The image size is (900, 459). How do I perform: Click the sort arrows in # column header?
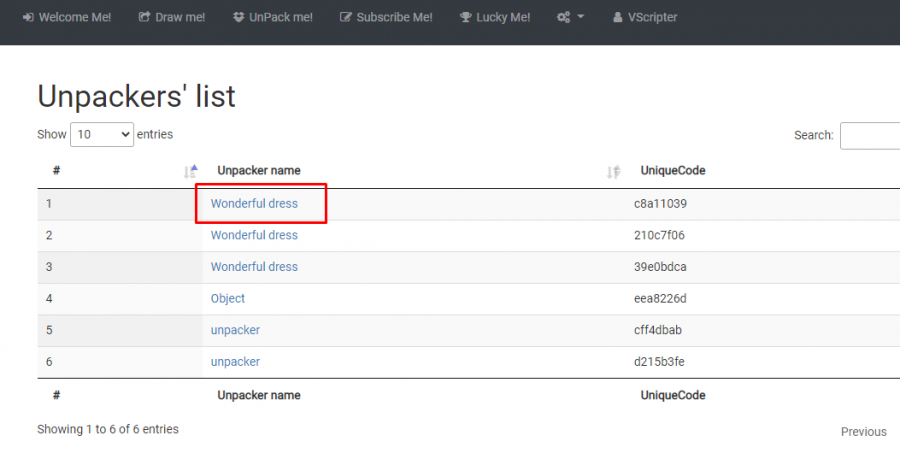[191, 171]
